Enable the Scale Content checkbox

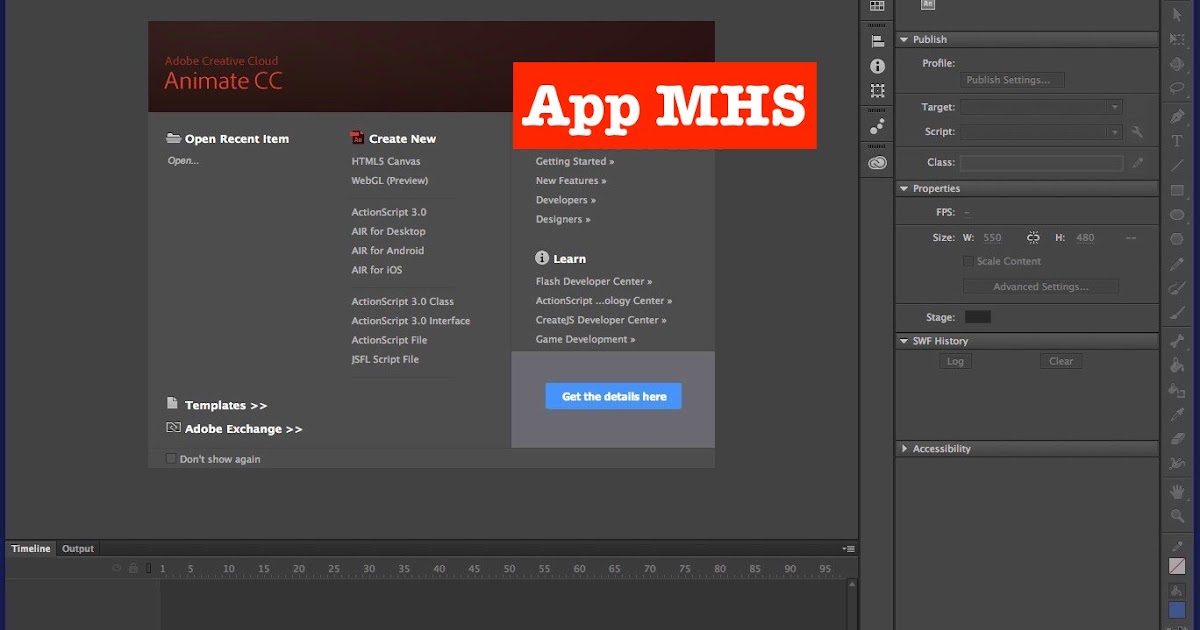click(968, 261)
